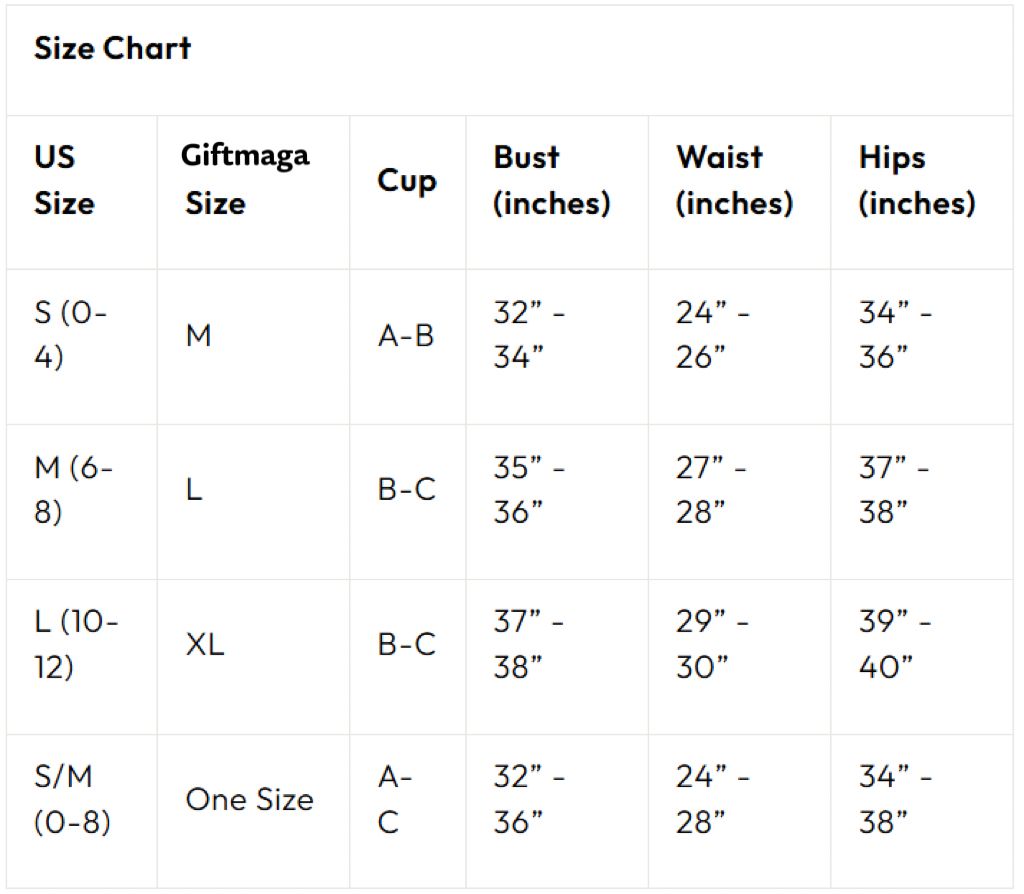This screenshot has width=1024, height=894.
Task: Click the M (6-8) US size cell
Action: pos(74,490)
